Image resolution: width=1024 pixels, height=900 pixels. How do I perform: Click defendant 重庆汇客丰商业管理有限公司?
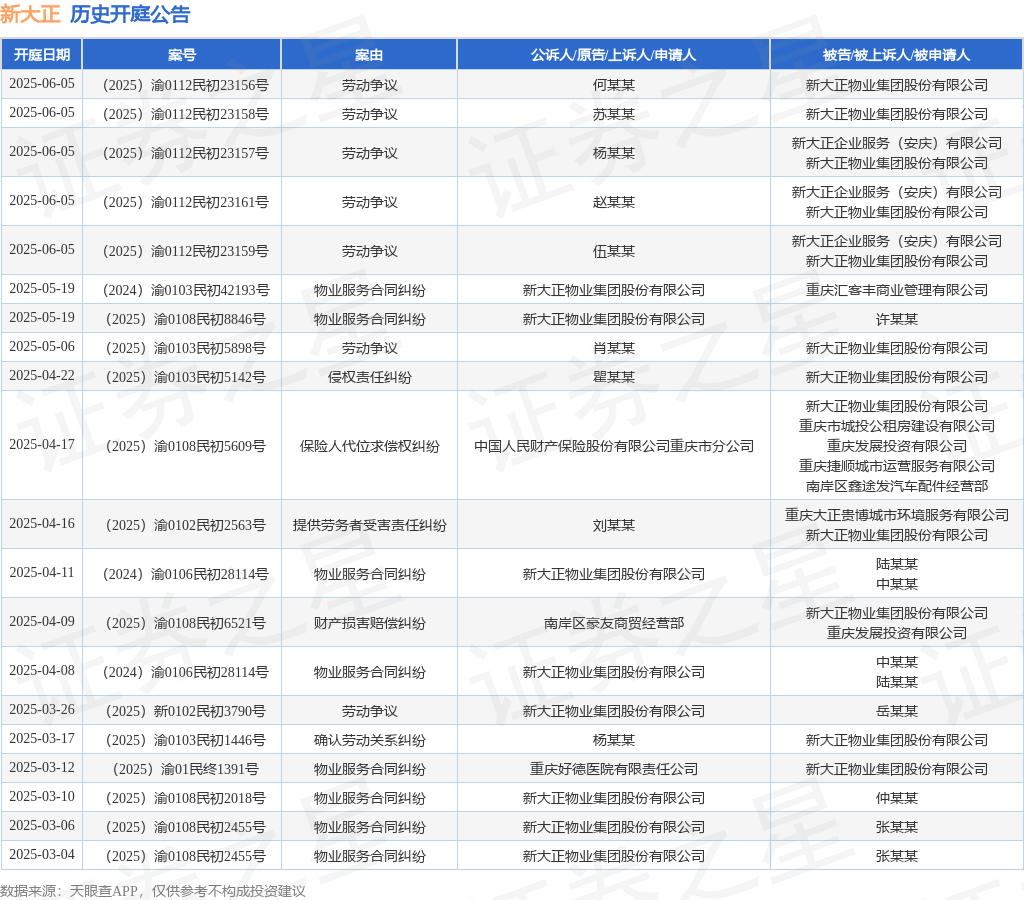pos(897,290)
